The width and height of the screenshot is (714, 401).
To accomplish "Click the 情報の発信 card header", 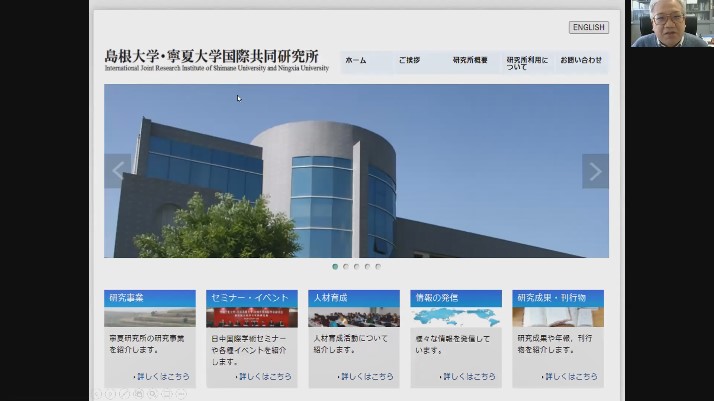I will (456, 298).
